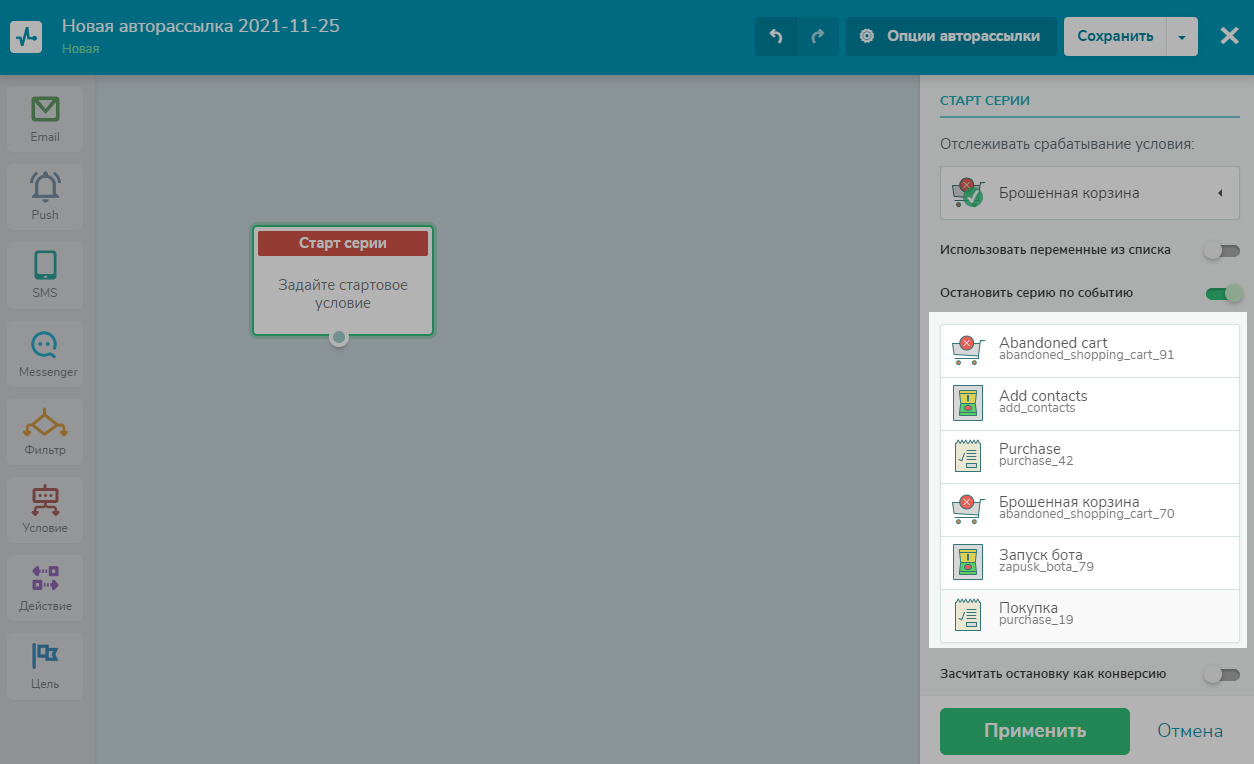1254x764 pixels.
Task: Click the Сохранить button
Action: click(x=1114, y=36)
